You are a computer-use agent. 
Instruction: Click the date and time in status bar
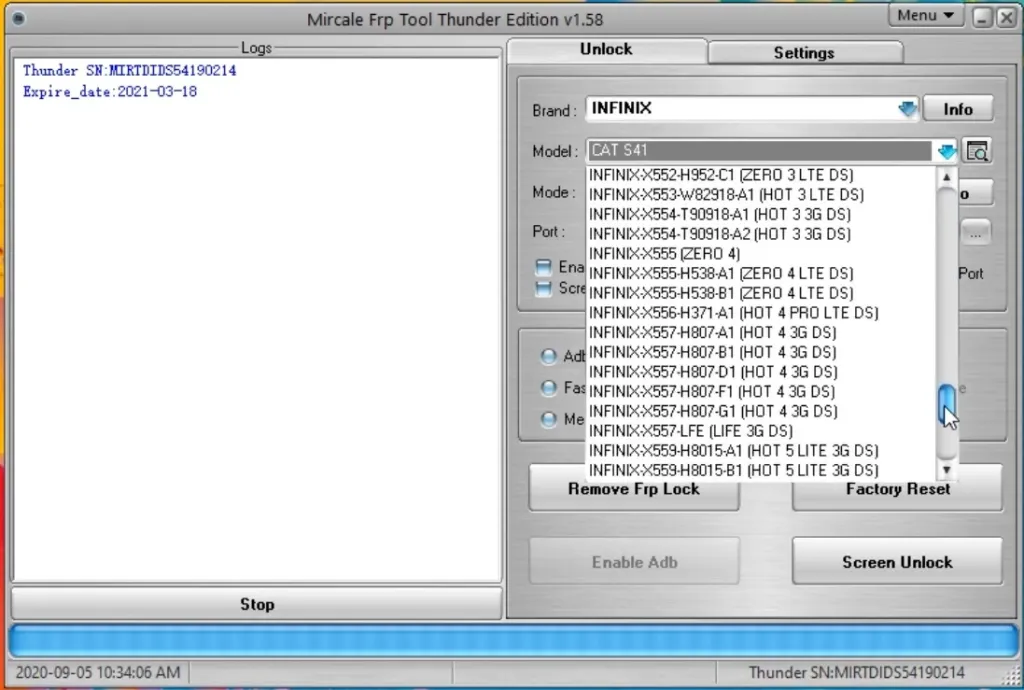point(97,672)
